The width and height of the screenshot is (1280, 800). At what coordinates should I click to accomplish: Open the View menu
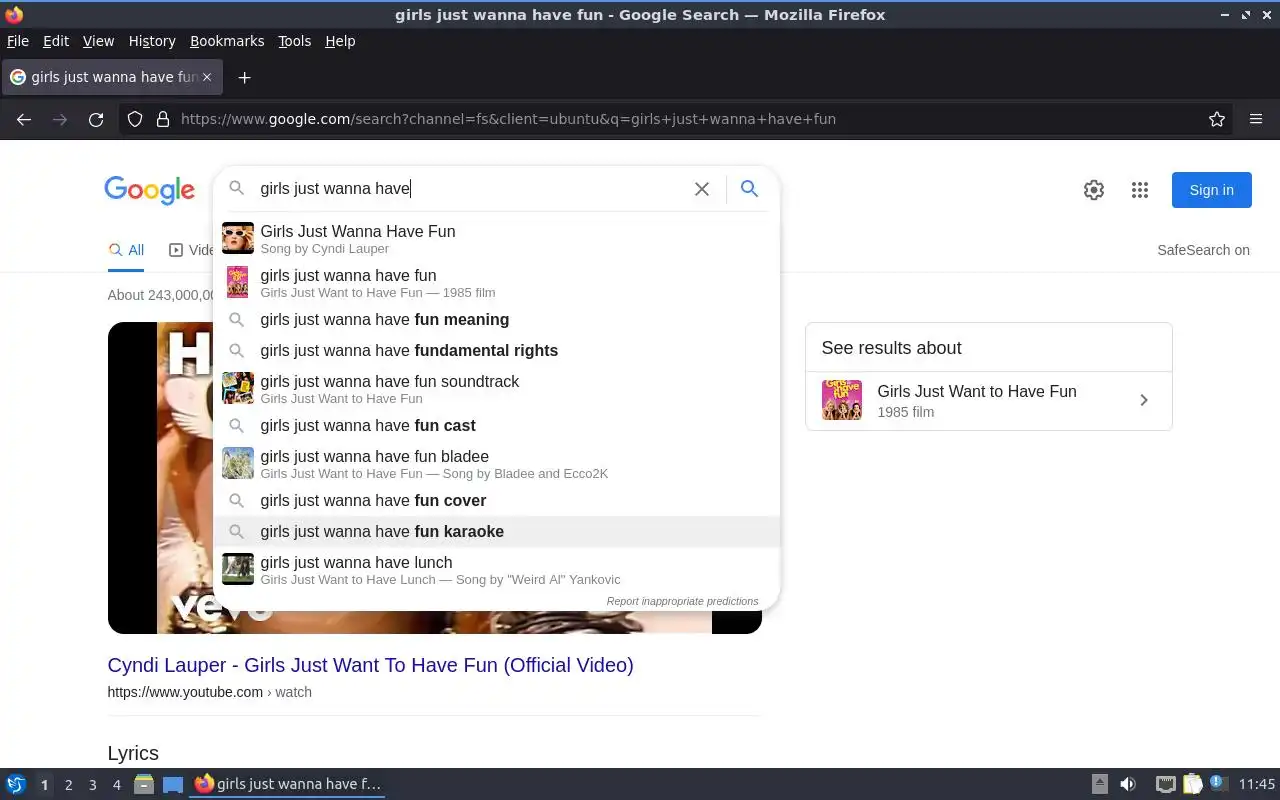click(98, 41)
